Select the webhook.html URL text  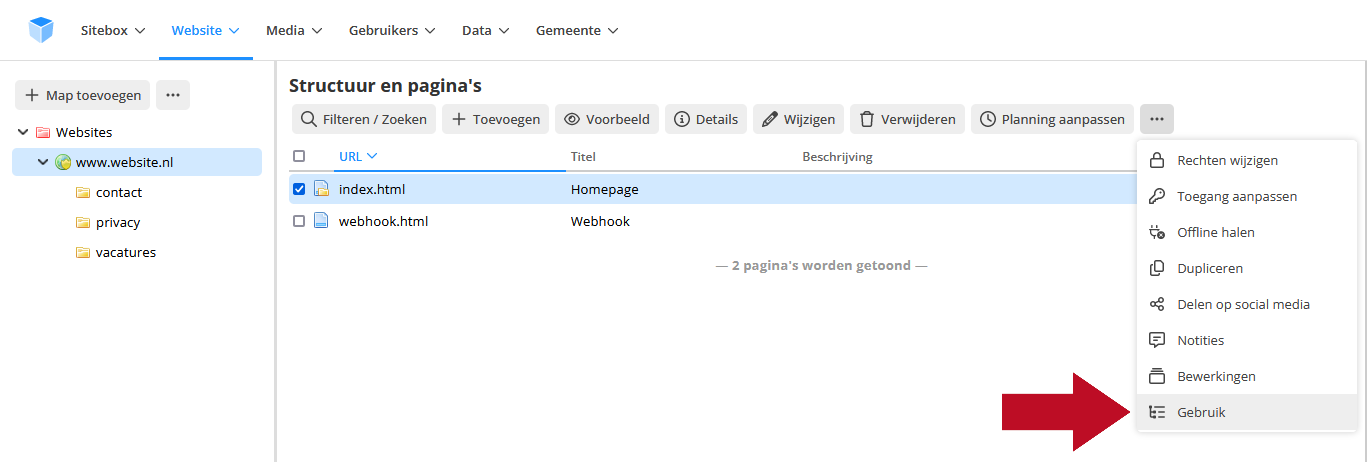(x=383, y=221)
